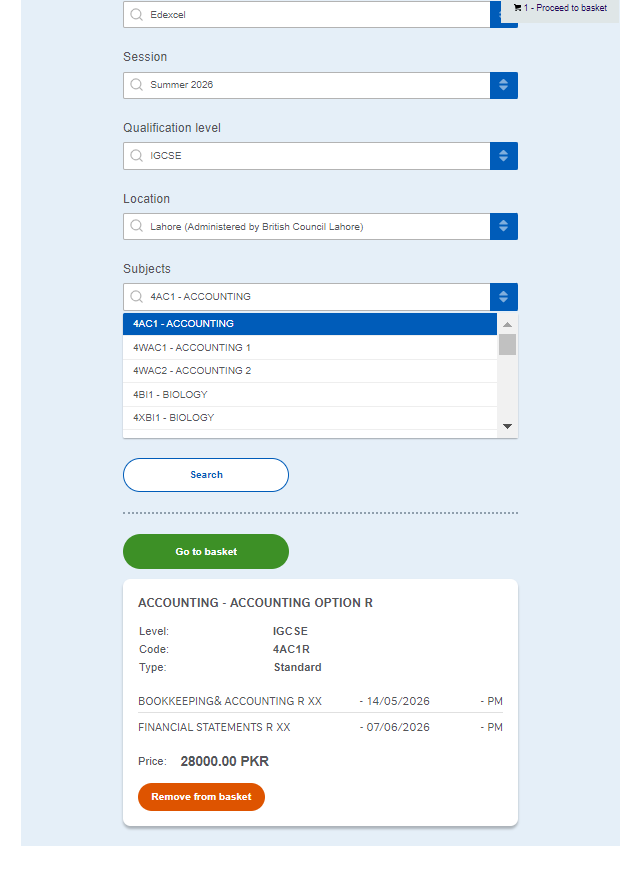Choose 4XBI1 - BIOLOGY subject

pyautogui.click(x=309, y=418)
